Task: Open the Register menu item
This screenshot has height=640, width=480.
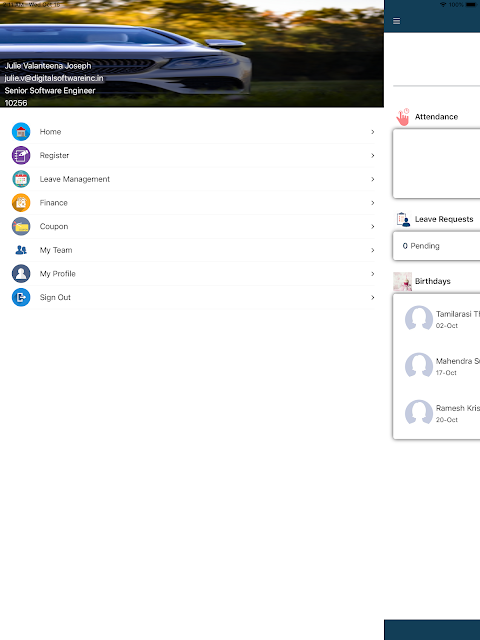Action: (x=192, y=156)
